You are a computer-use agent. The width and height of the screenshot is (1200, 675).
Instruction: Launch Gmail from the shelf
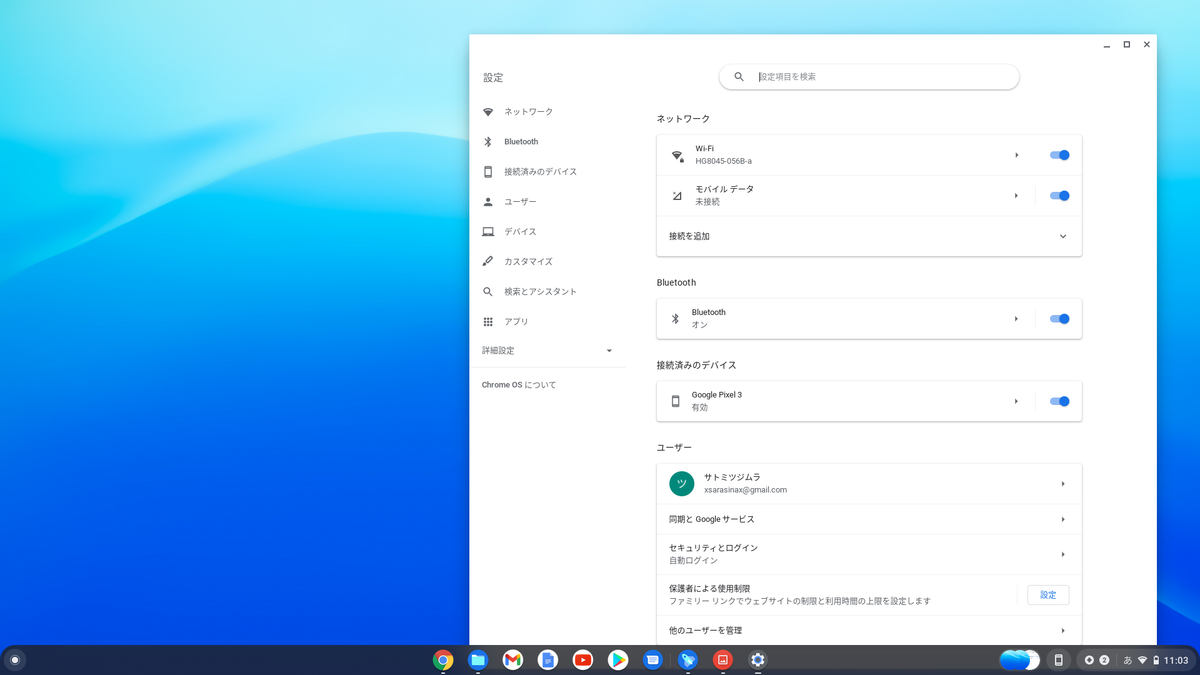[513, 660]
